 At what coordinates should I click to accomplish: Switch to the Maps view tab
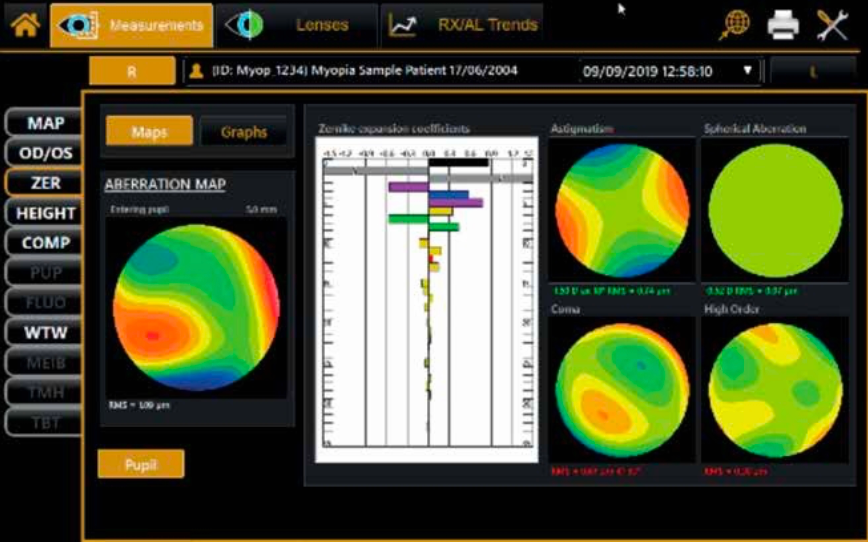coord(149,131)
